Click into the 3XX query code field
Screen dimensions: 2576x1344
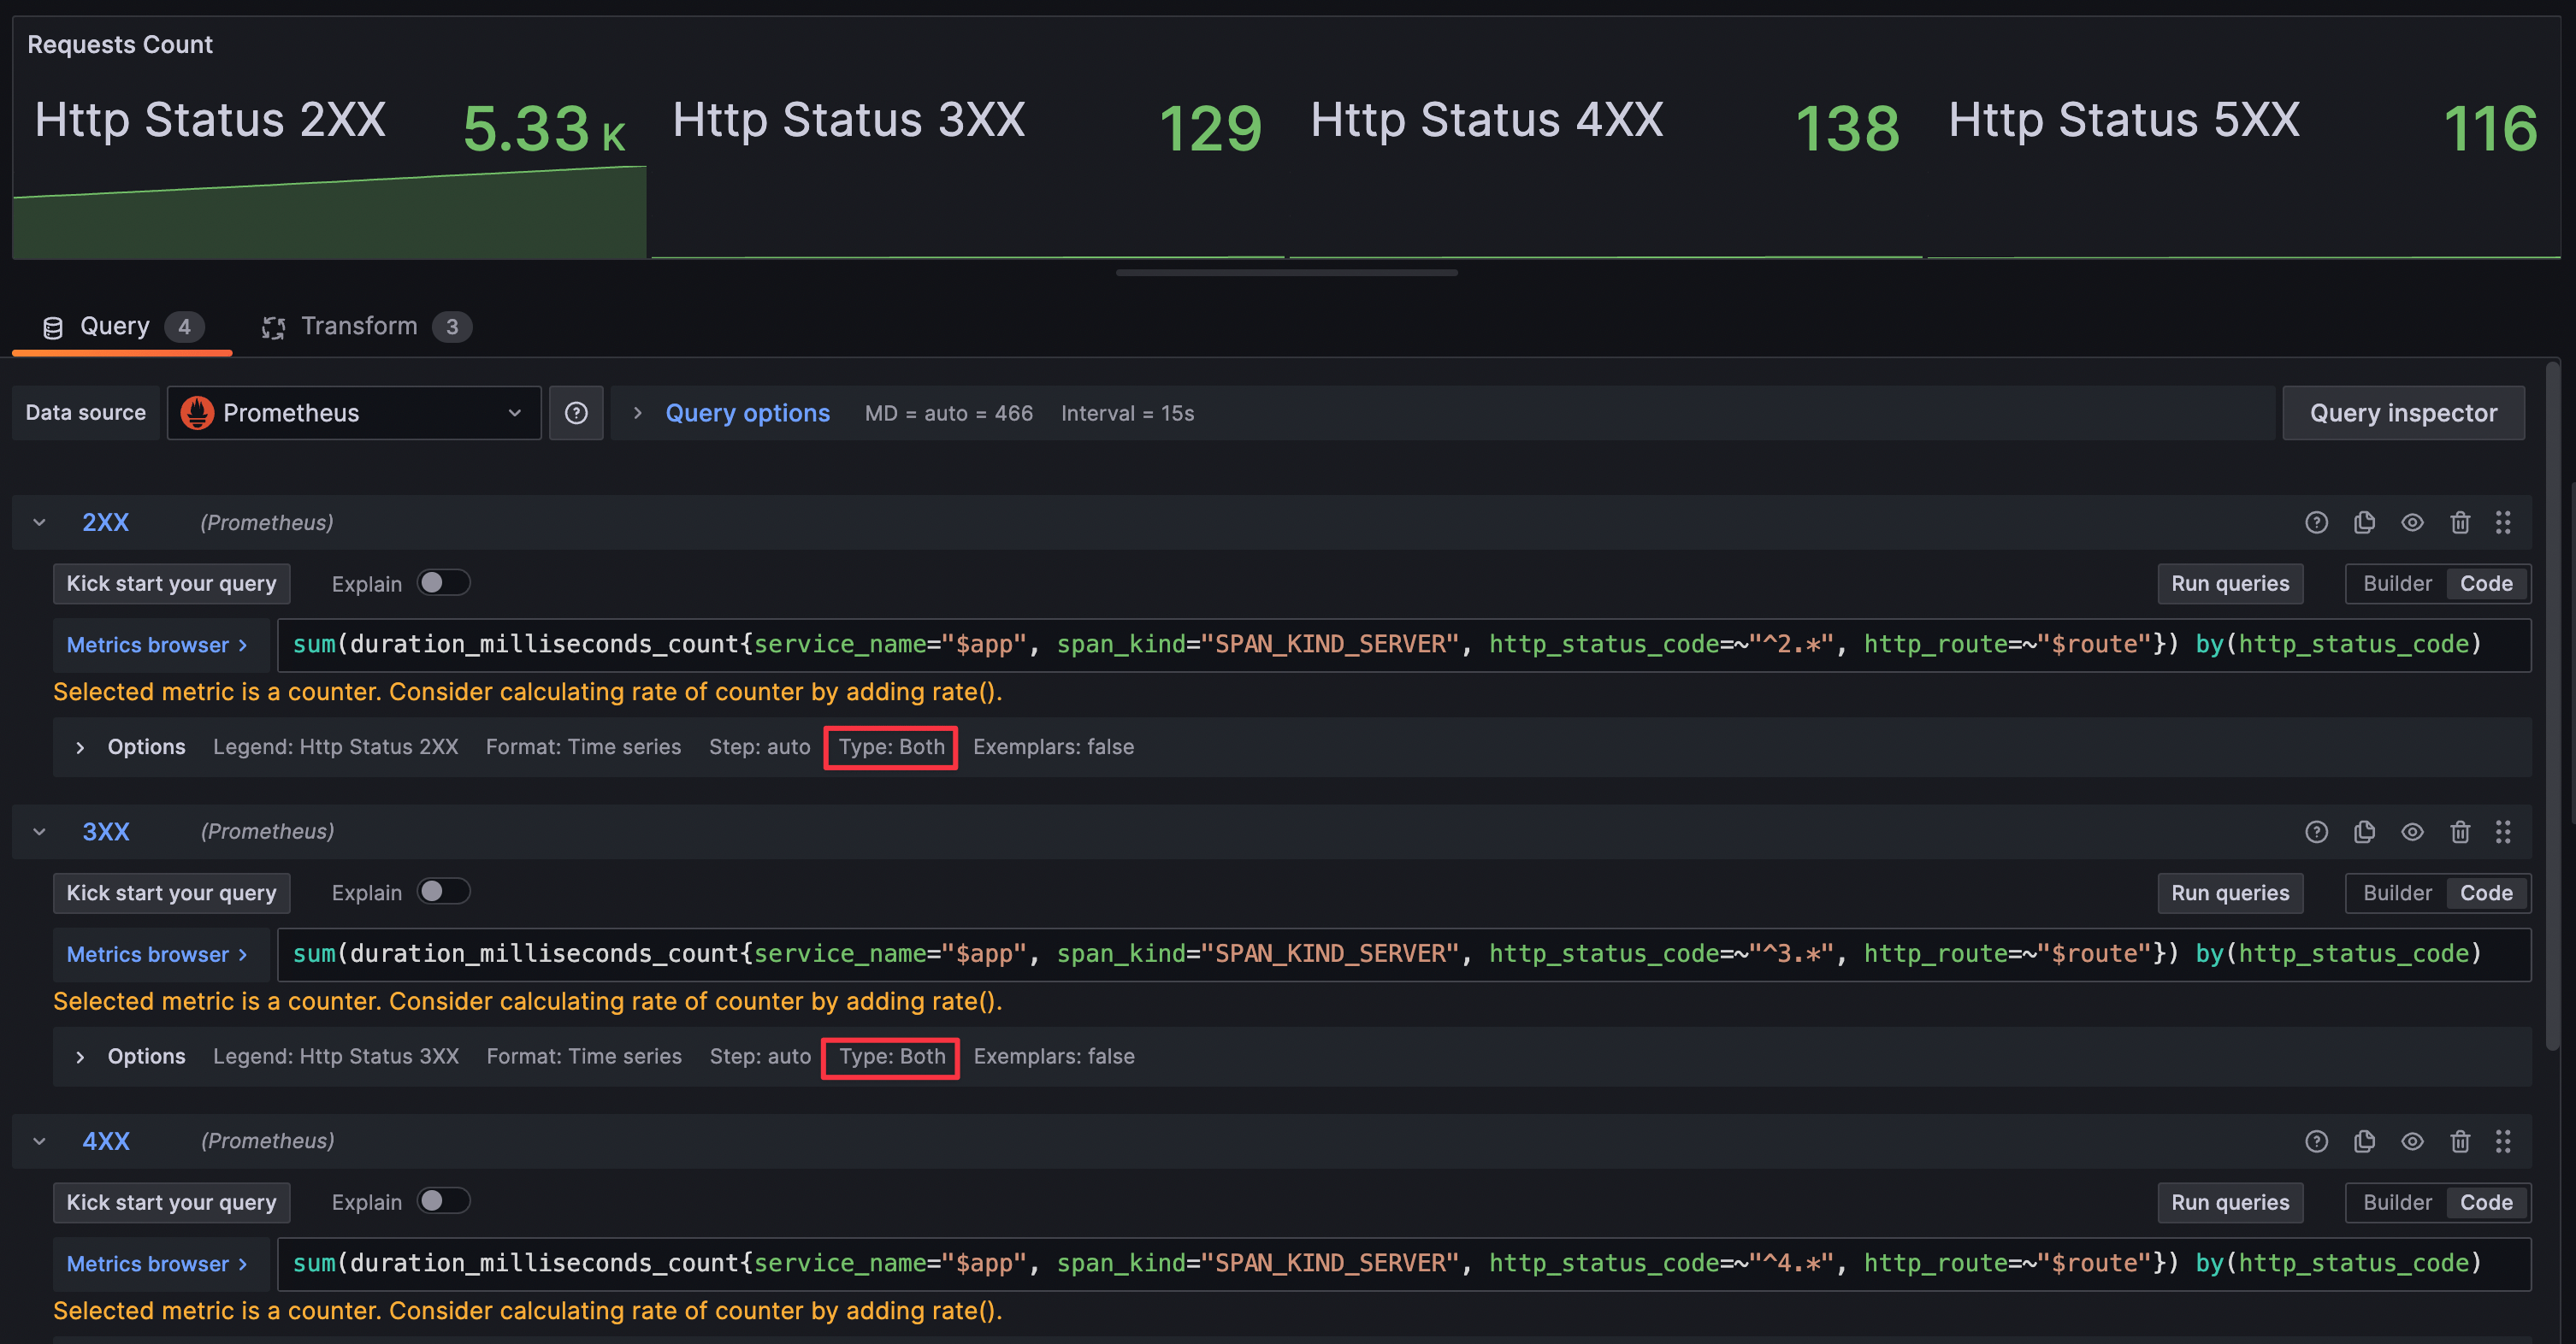[x=1400, y=954]
